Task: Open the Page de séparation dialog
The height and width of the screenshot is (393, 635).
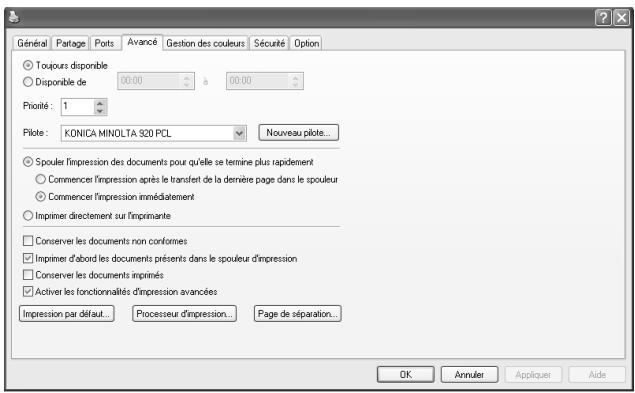Action: (298, 314)
